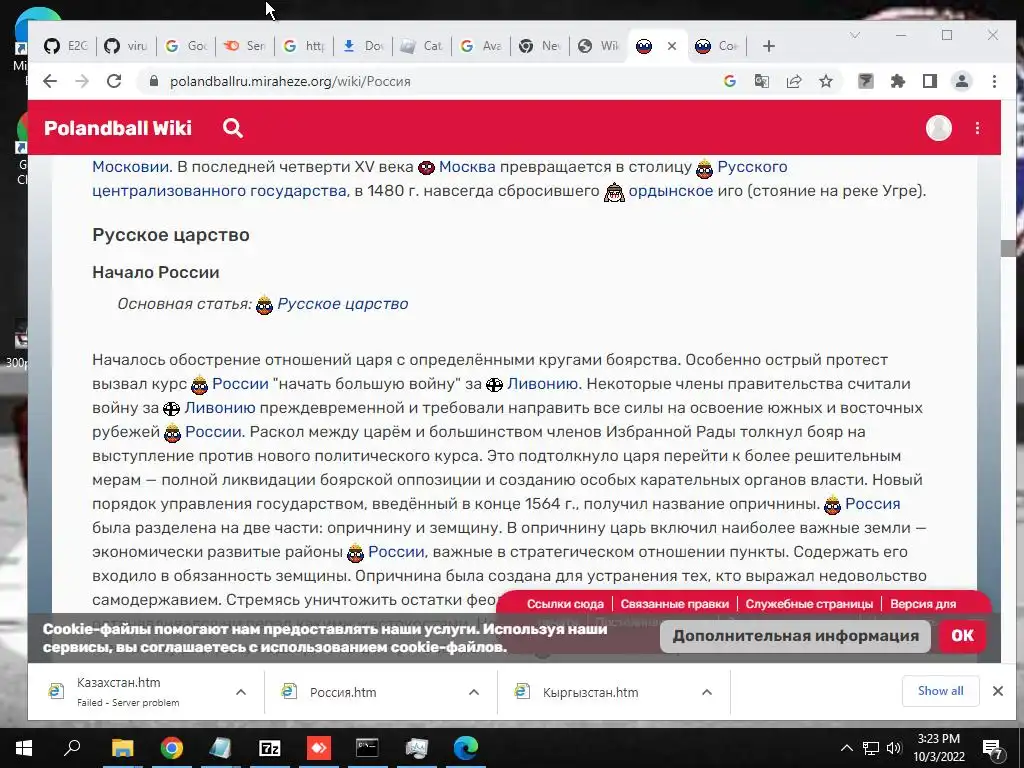Image resolution: width=1024 pixels, height=768 pixels.
Task: Open the Служебные страницы link
Action: pyautogui.click(x=809, y=604)
